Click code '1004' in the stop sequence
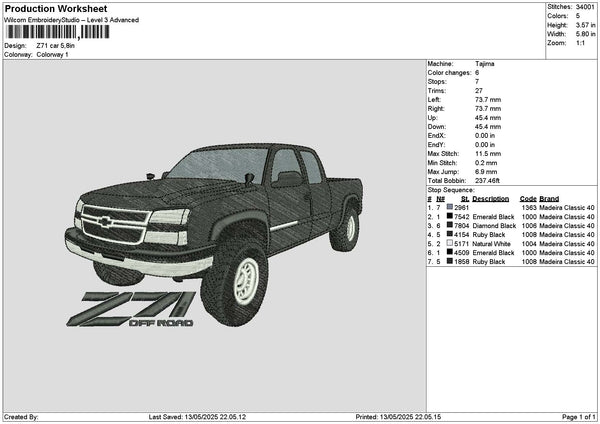600x424 pixels. (529, 244)
